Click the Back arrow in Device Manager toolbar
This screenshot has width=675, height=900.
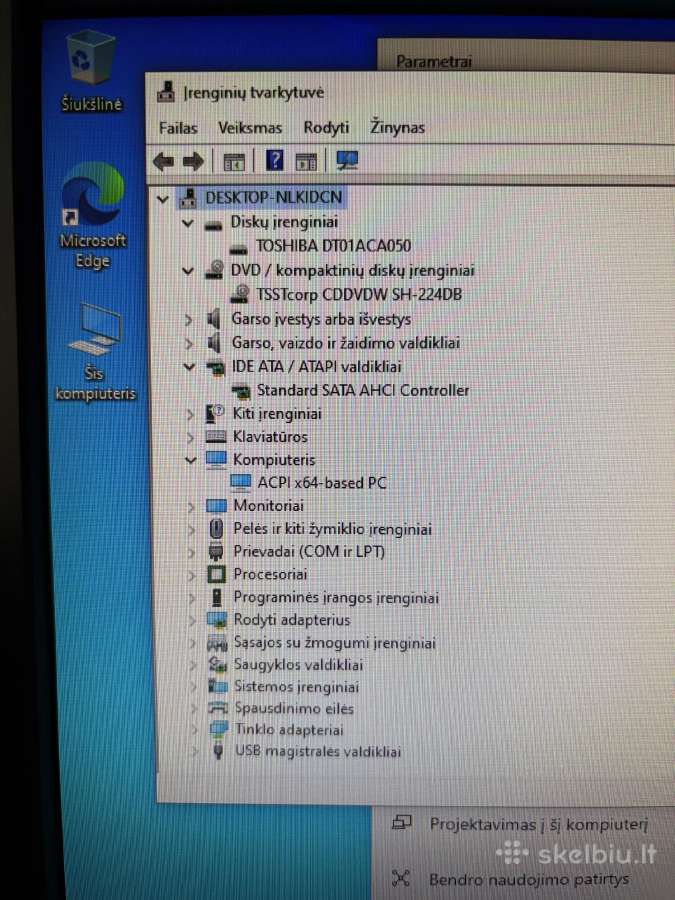pyautogui.click(x=164, y=162)
